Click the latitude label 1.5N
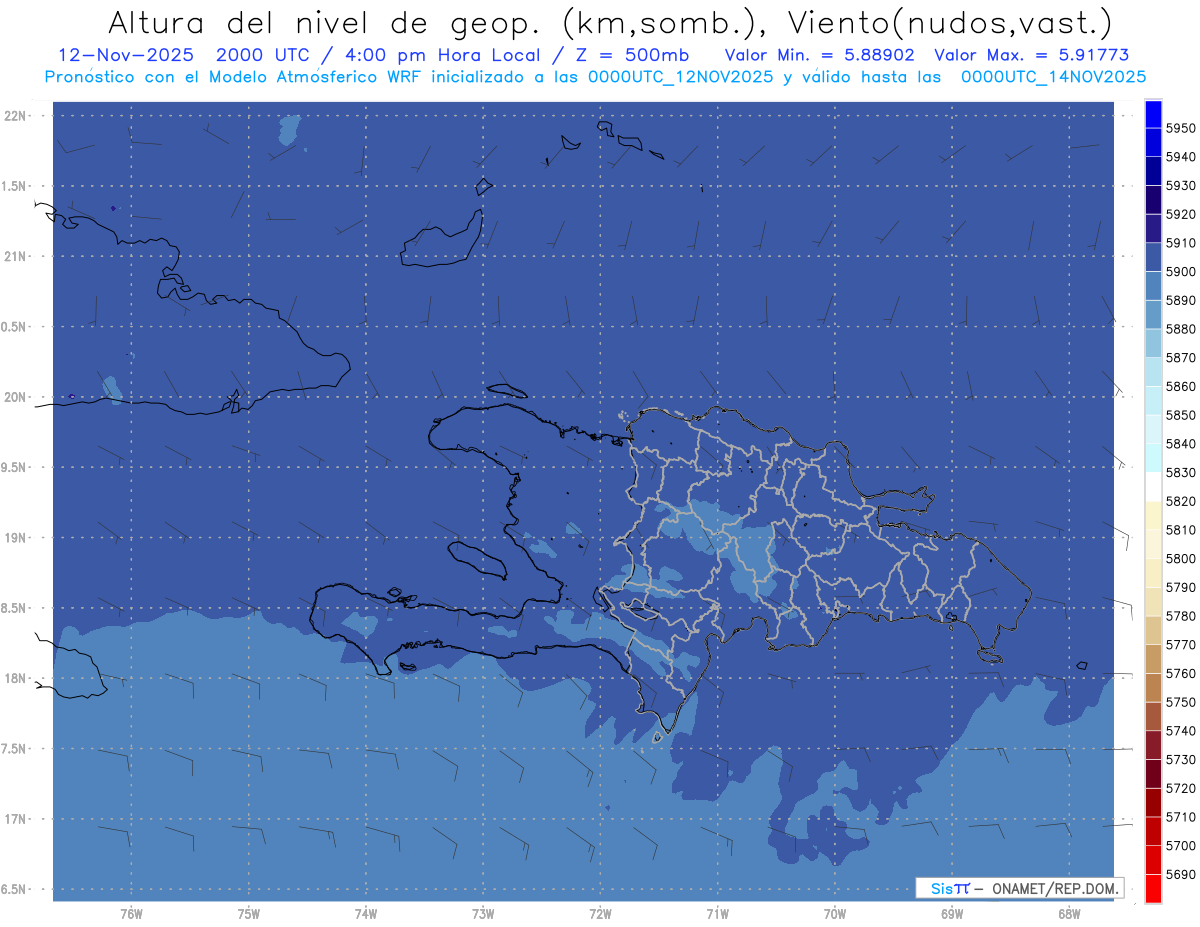The width and height of the screenshot is (1200, 927). coord(13,186)
